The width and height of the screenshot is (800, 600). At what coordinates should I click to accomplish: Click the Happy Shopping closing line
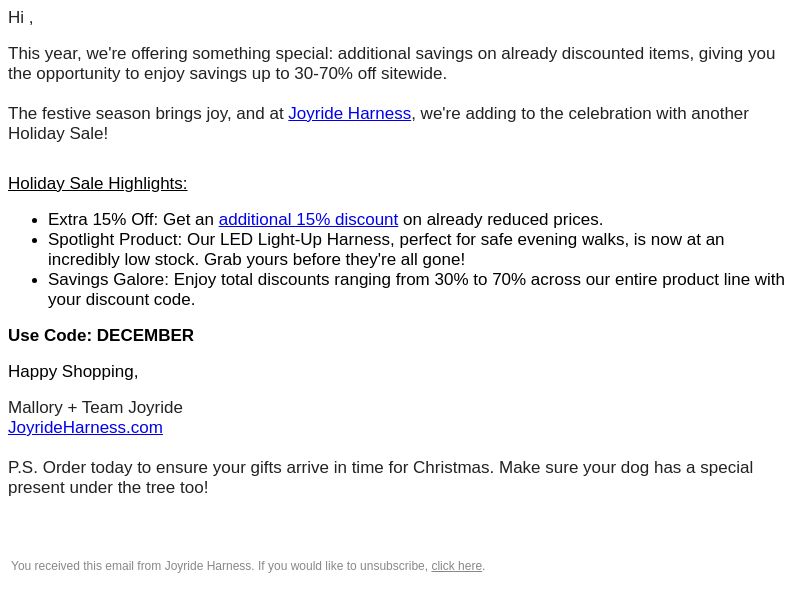(x=73, y=371)
